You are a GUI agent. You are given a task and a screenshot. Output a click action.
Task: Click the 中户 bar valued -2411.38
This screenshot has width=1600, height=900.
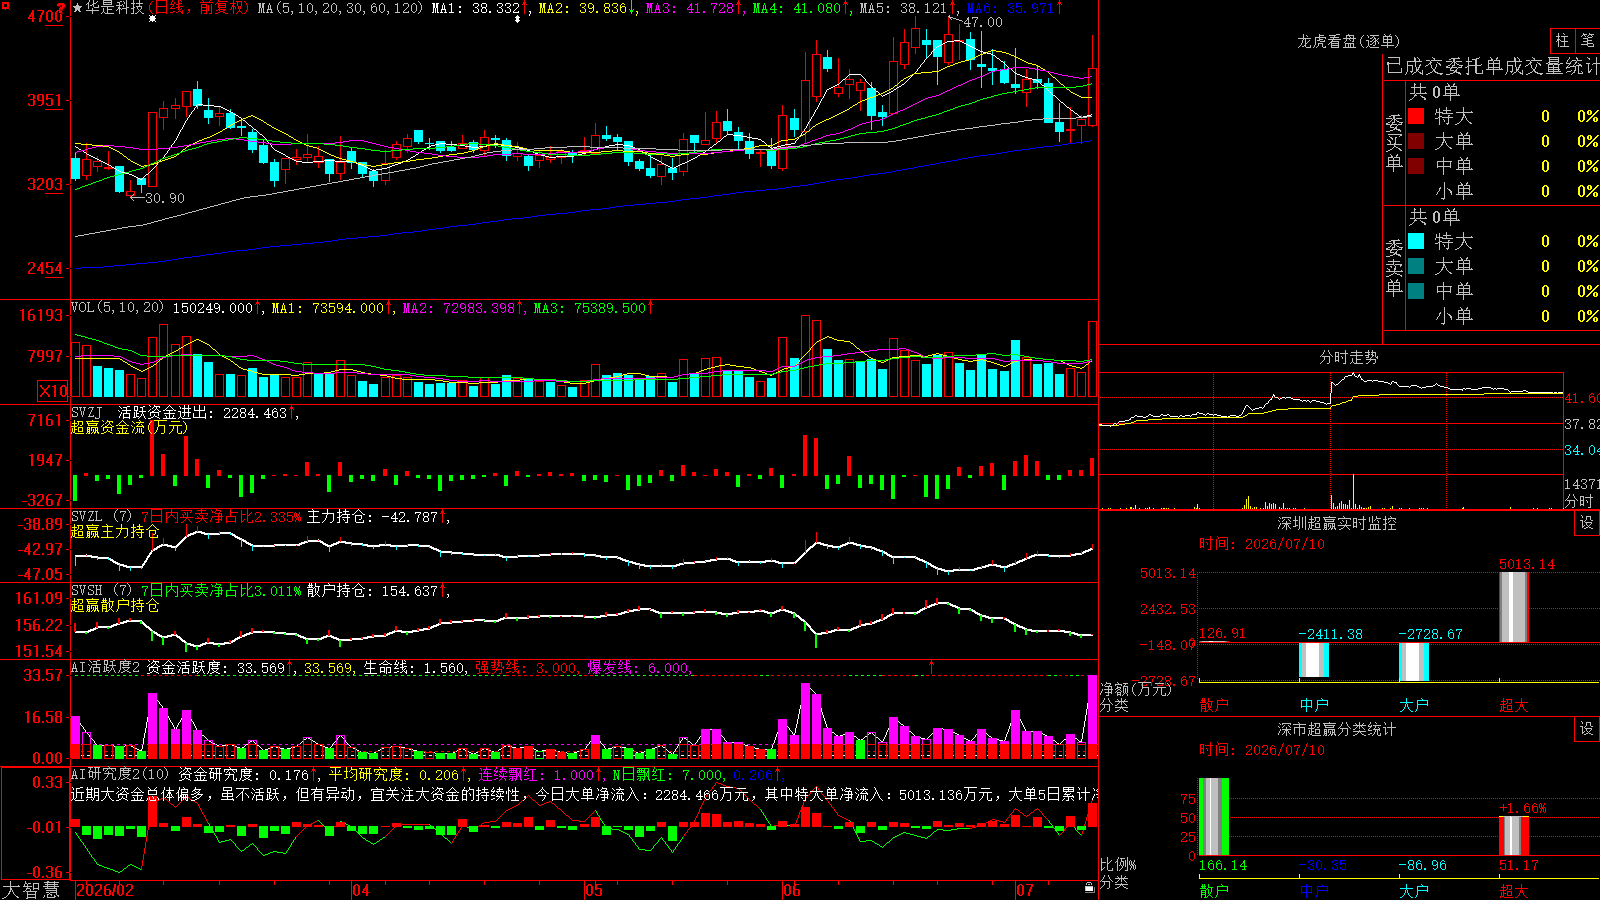click(x=1314, y=660)
